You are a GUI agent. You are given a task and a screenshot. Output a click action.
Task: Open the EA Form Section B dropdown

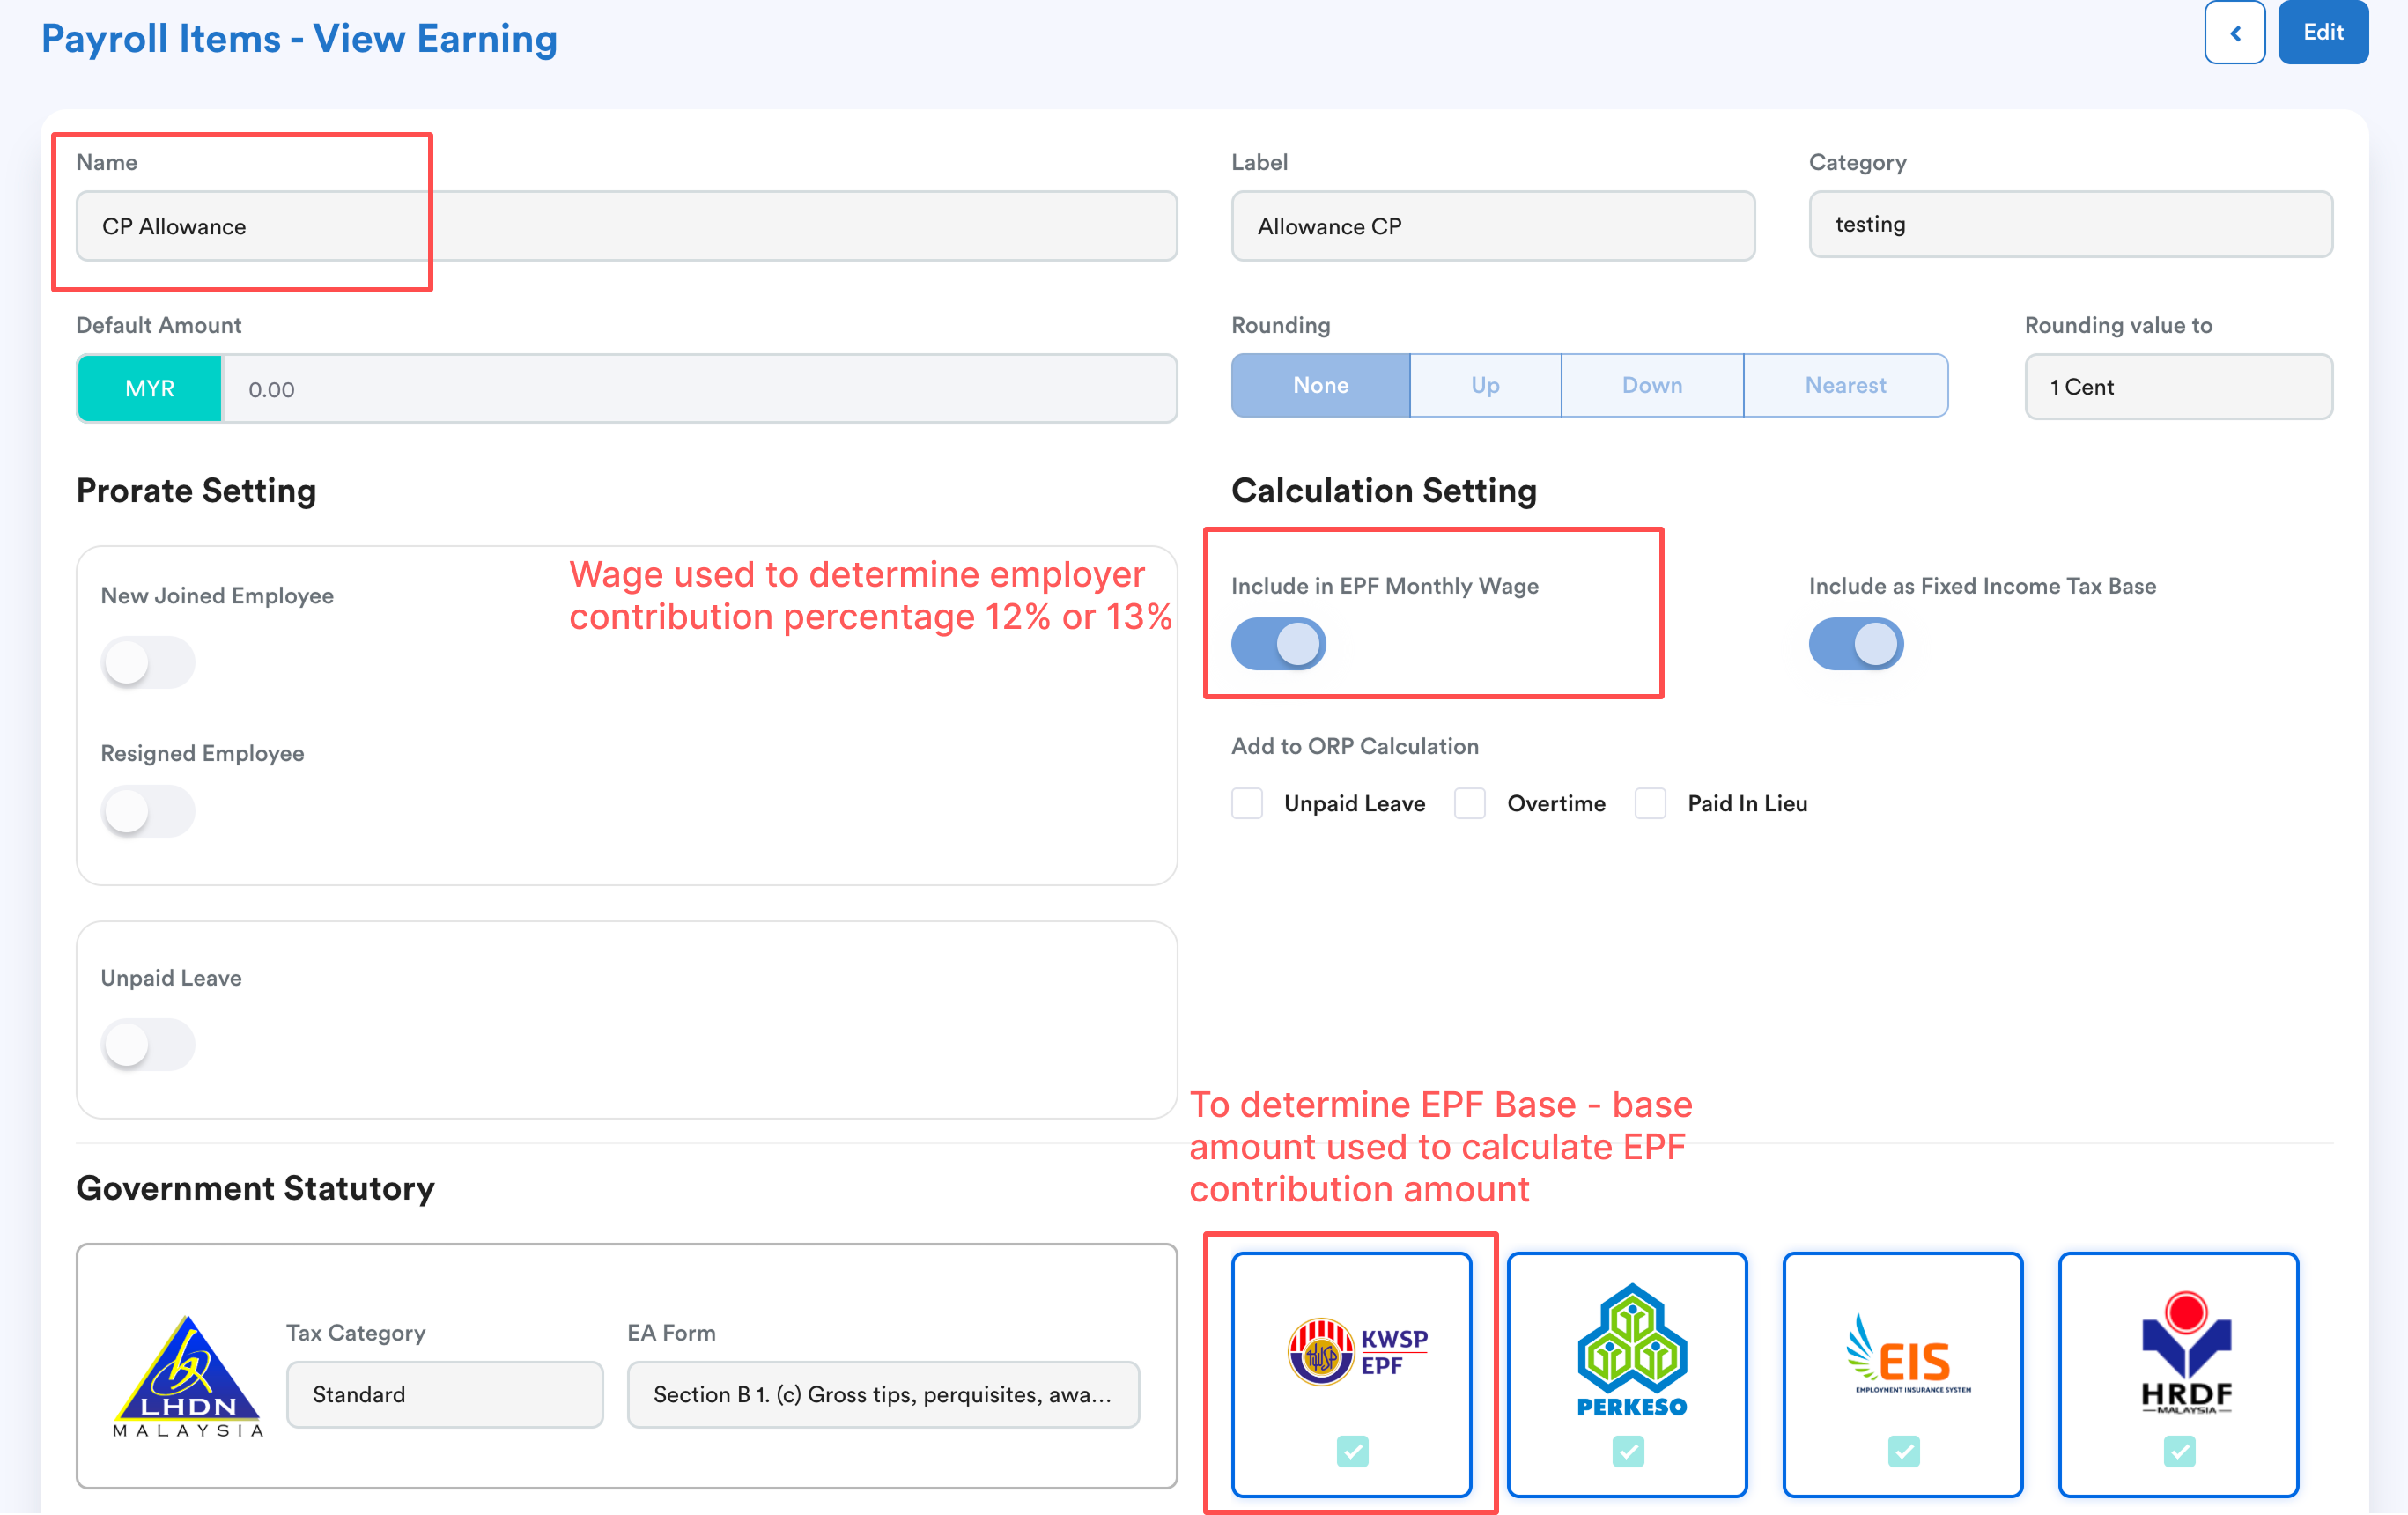pos(882,1394)
